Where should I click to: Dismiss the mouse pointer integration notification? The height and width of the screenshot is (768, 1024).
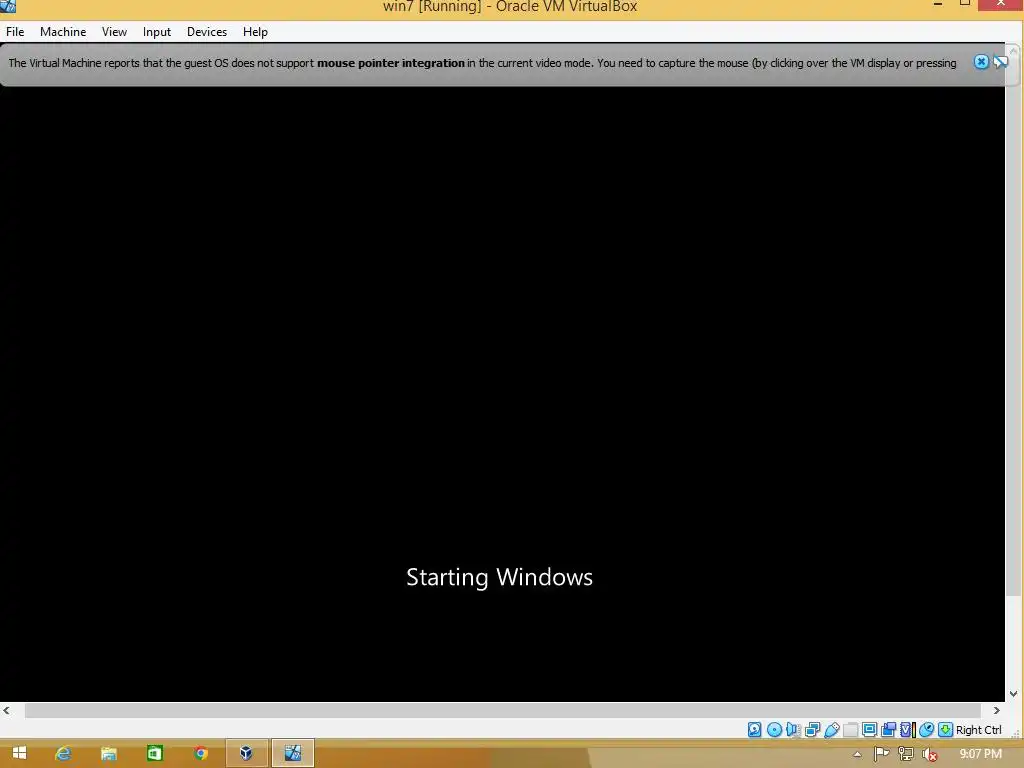pos(981,62)
